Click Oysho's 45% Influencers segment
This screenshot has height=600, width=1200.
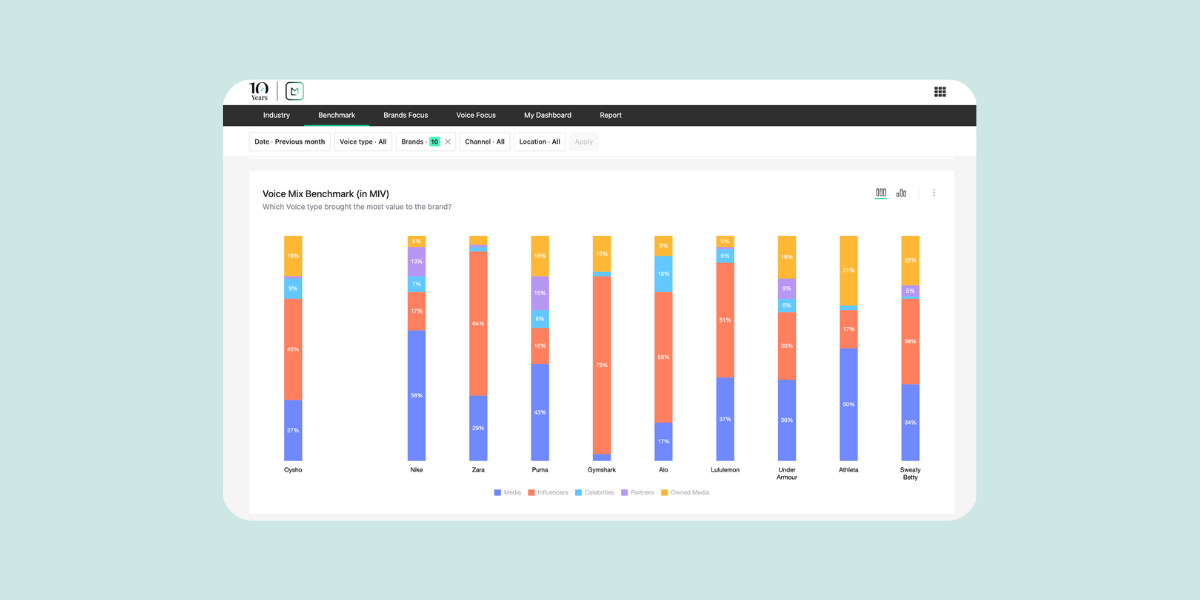pos(293,350)
